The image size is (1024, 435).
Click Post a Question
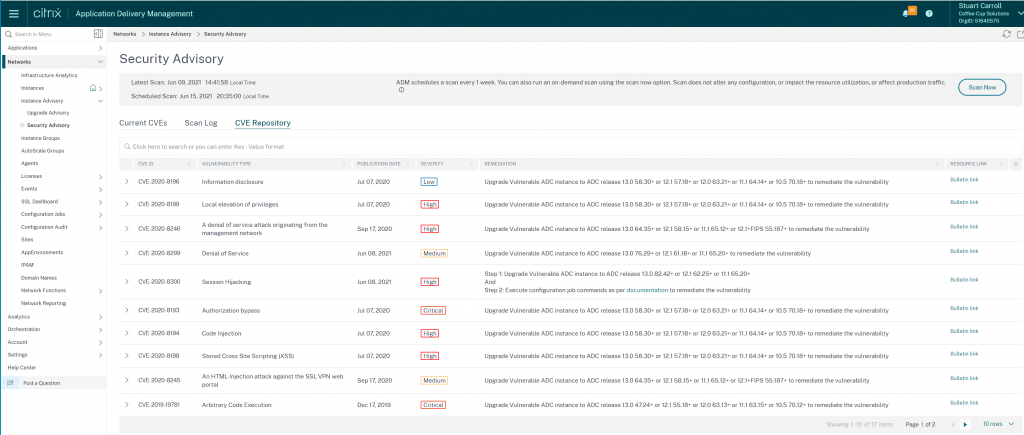click(41, 383)
